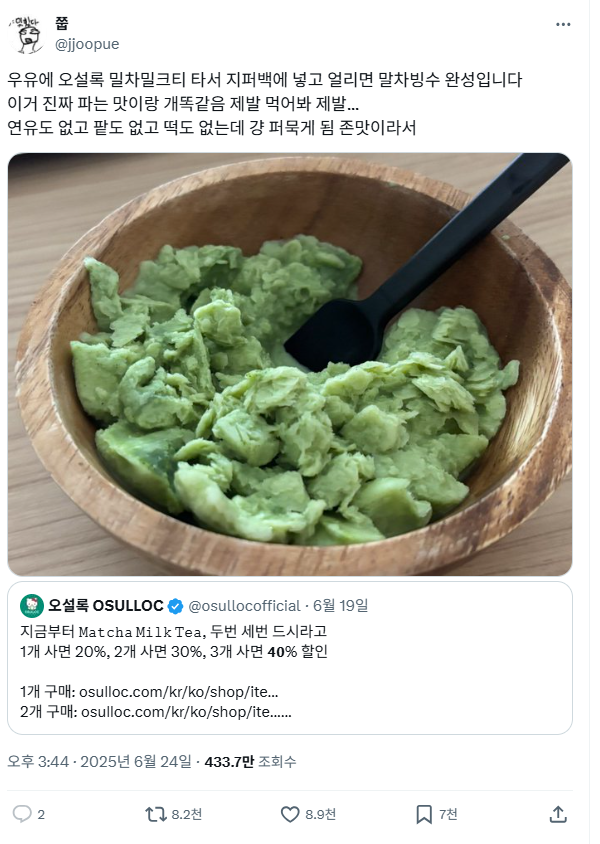Enlarge the matcha bingsu bowl photo
The width and height of the screenshot is (600, 844).
click(x=290, y=364)
